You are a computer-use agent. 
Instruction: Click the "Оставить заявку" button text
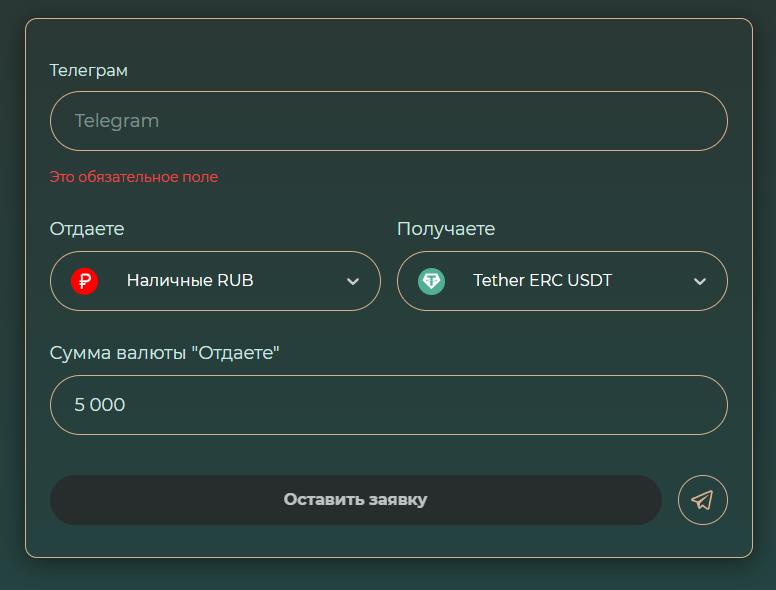pos(355,500)
